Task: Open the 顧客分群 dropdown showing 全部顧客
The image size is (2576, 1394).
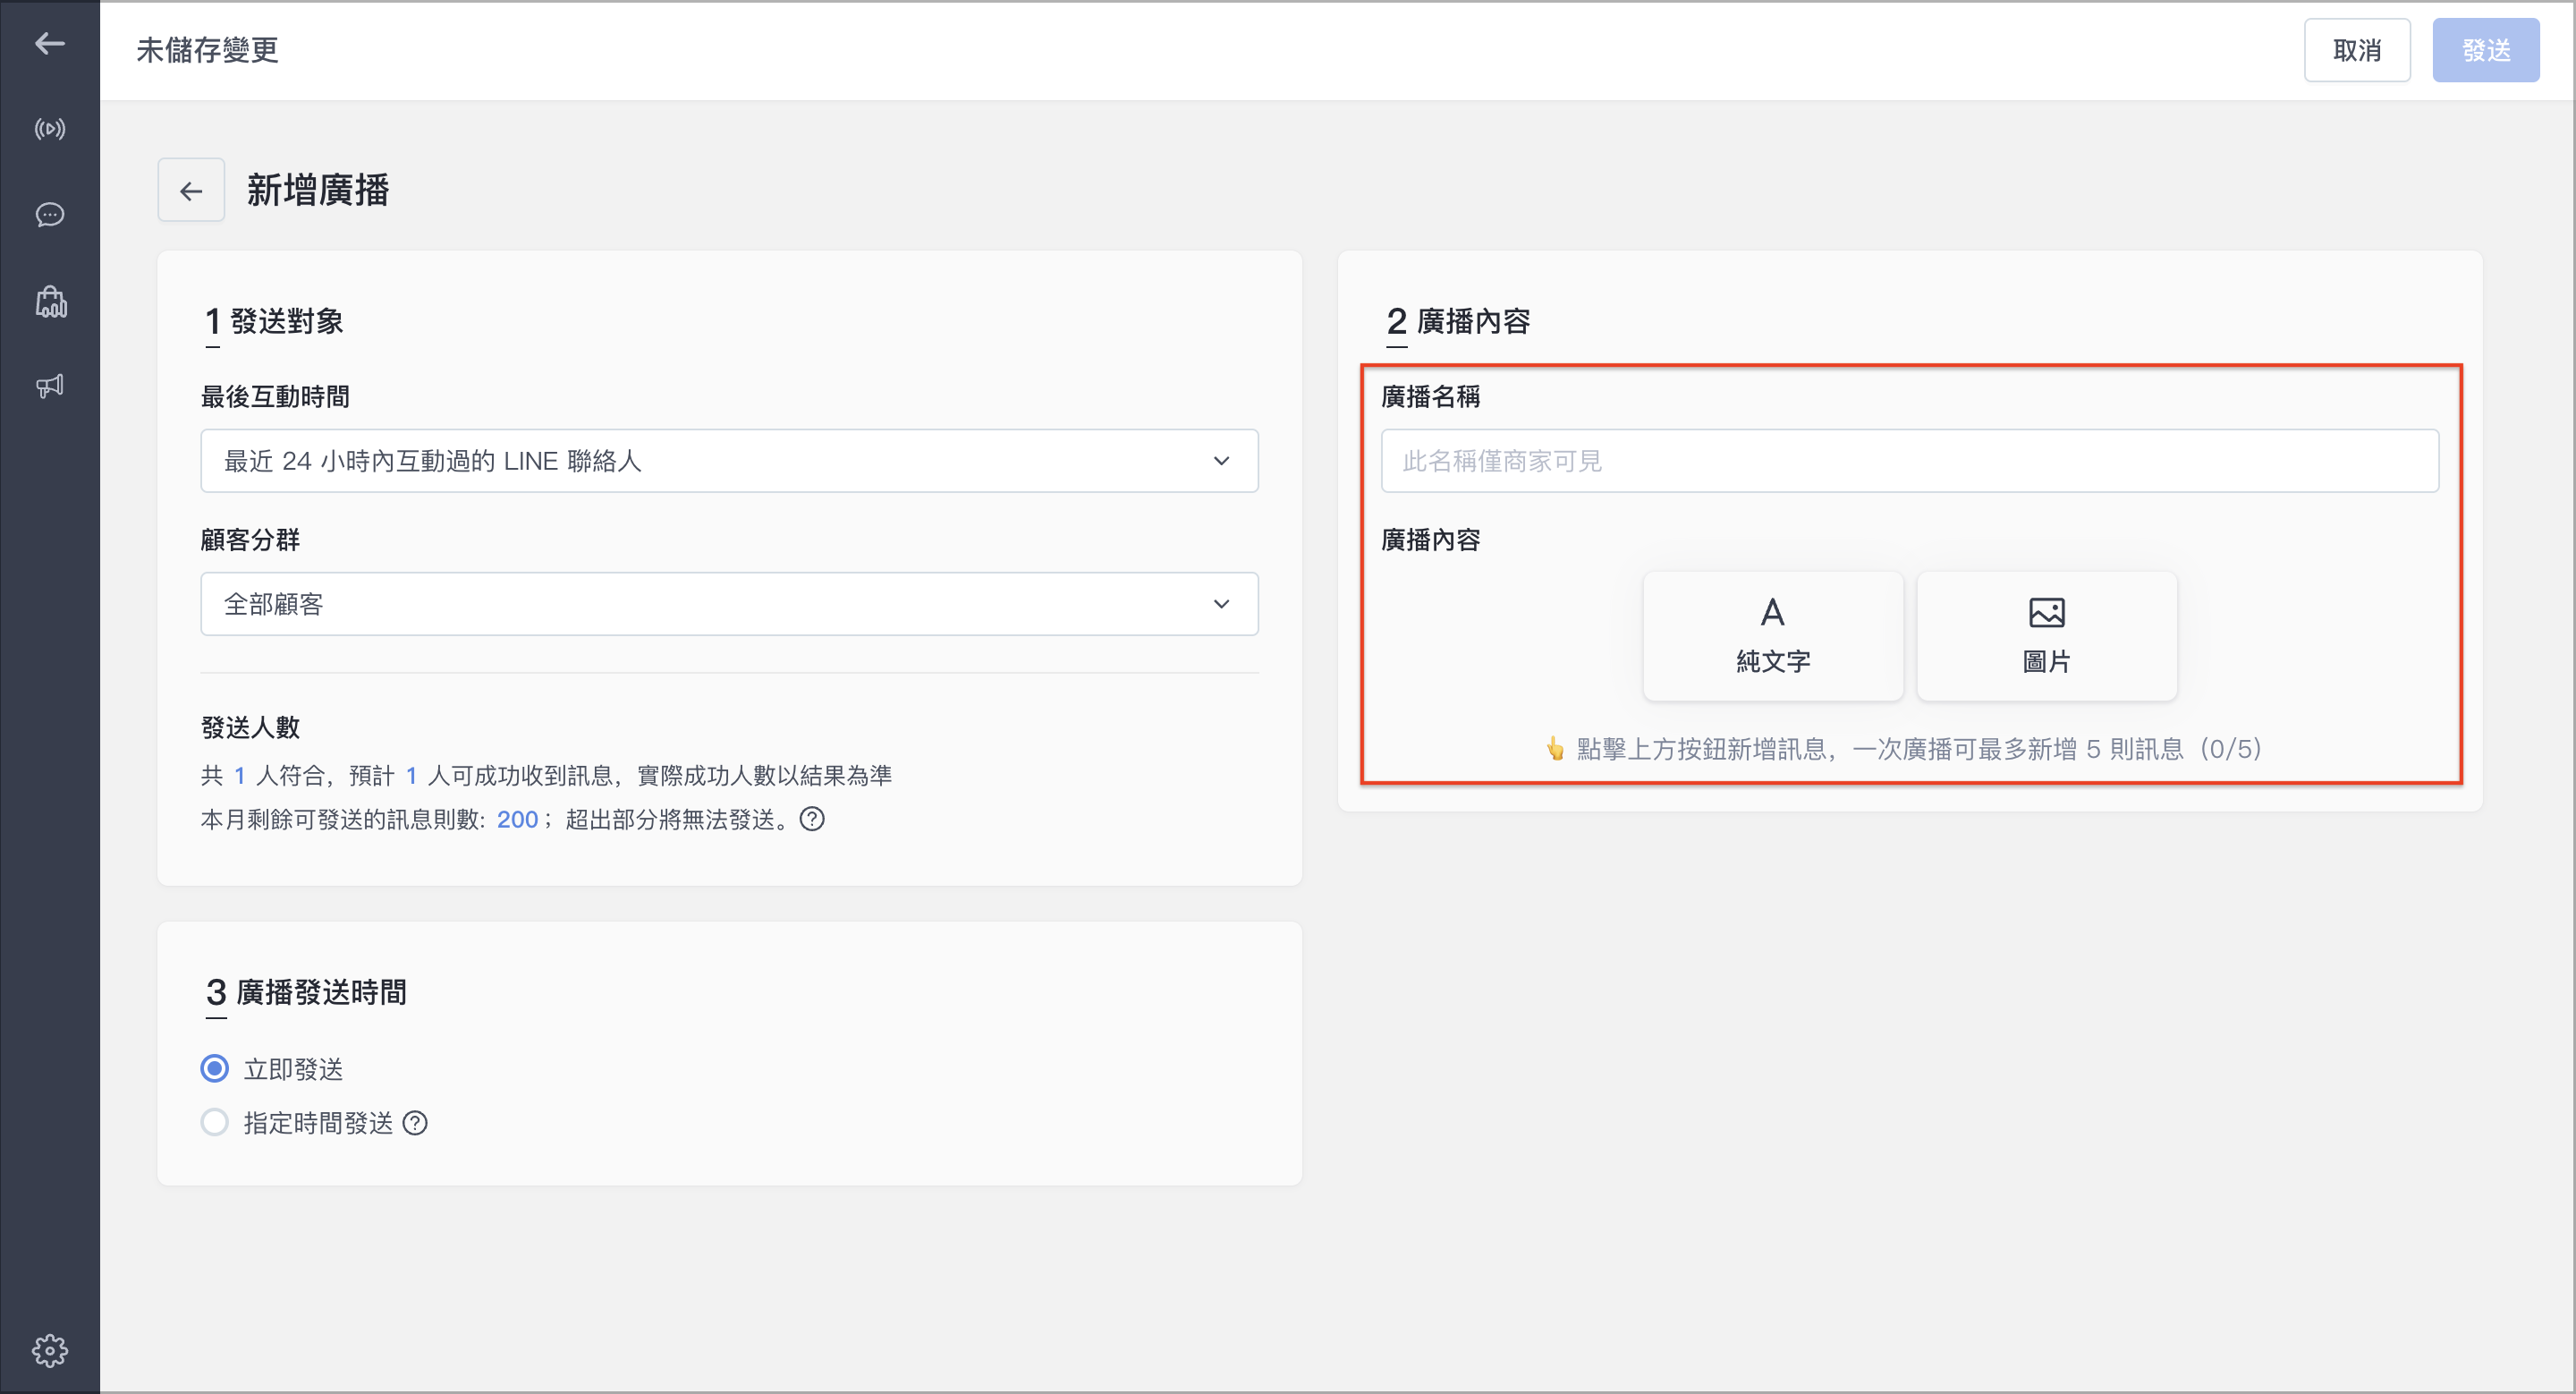Action: pyautogui.click(x=729, y=604)
